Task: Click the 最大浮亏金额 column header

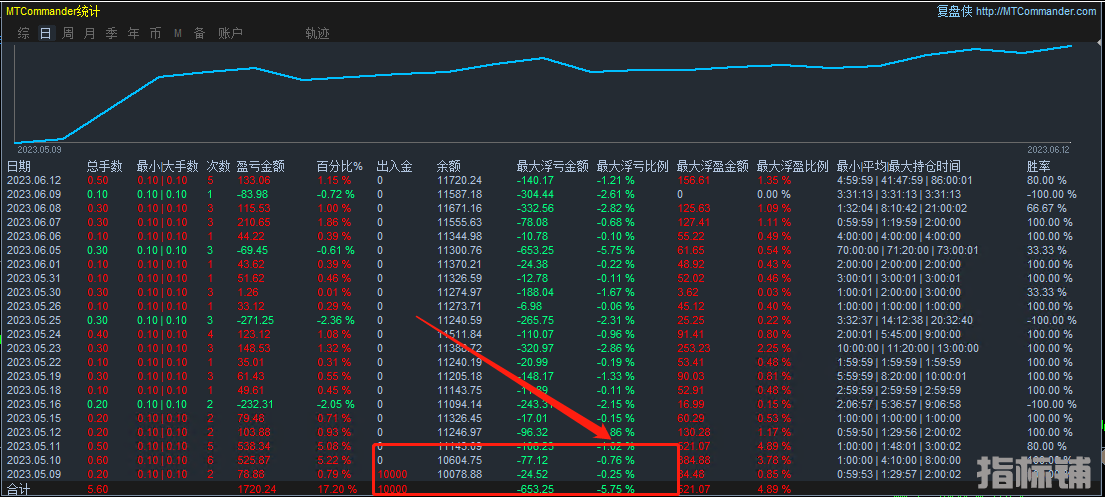Action: [548, 166]
